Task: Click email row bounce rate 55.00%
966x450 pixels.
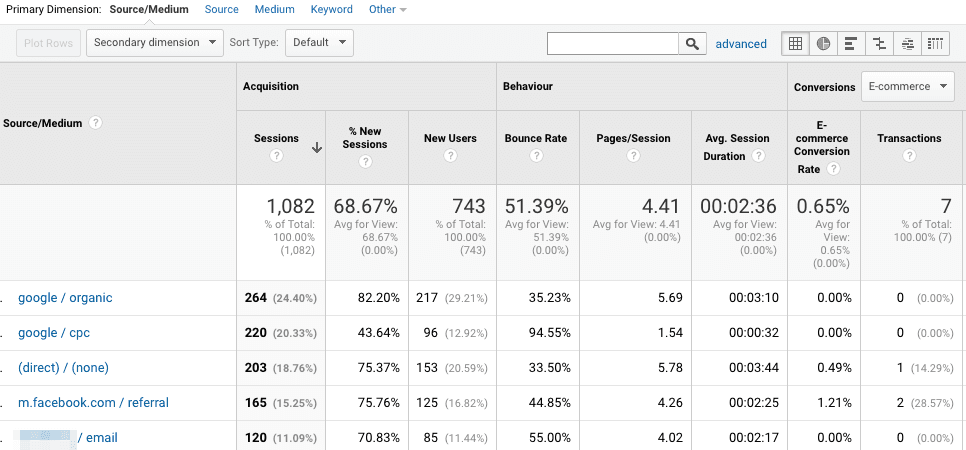Action: tap(550, 438)
